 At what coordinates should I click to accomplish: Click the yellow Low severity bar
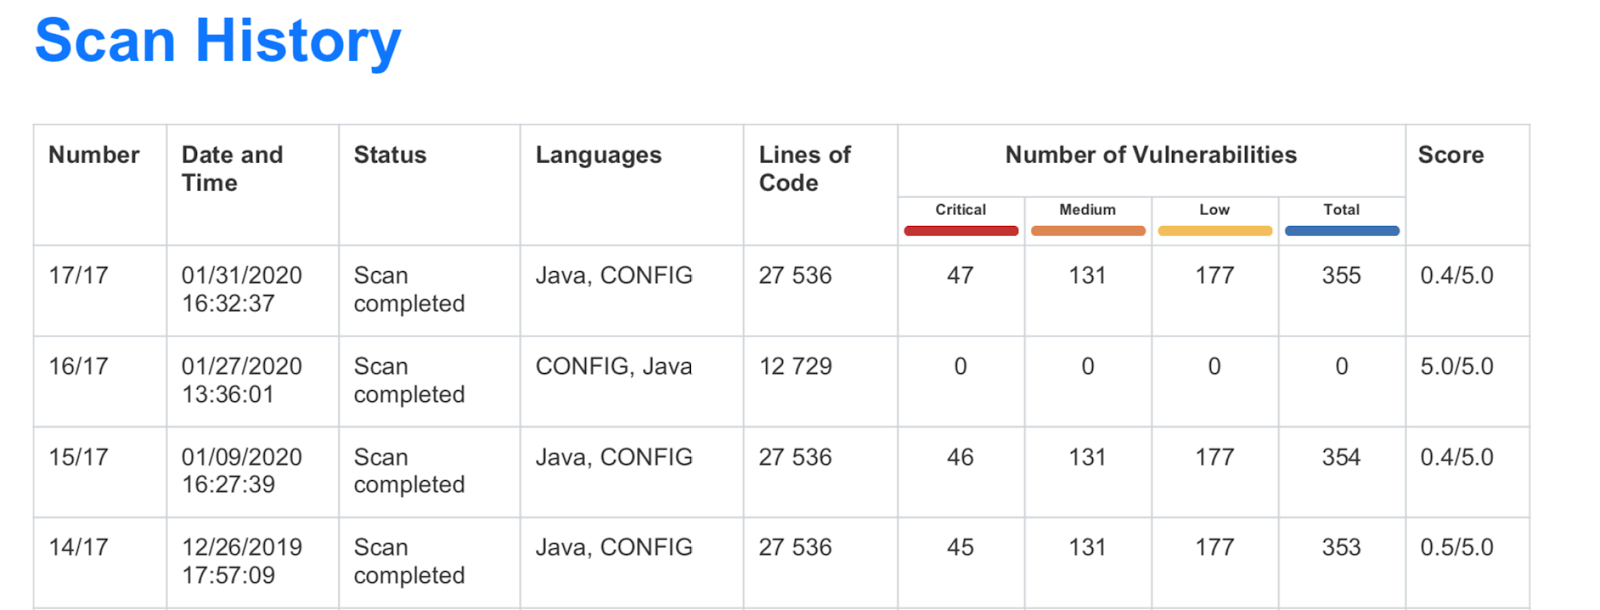tap(1214, 231)
